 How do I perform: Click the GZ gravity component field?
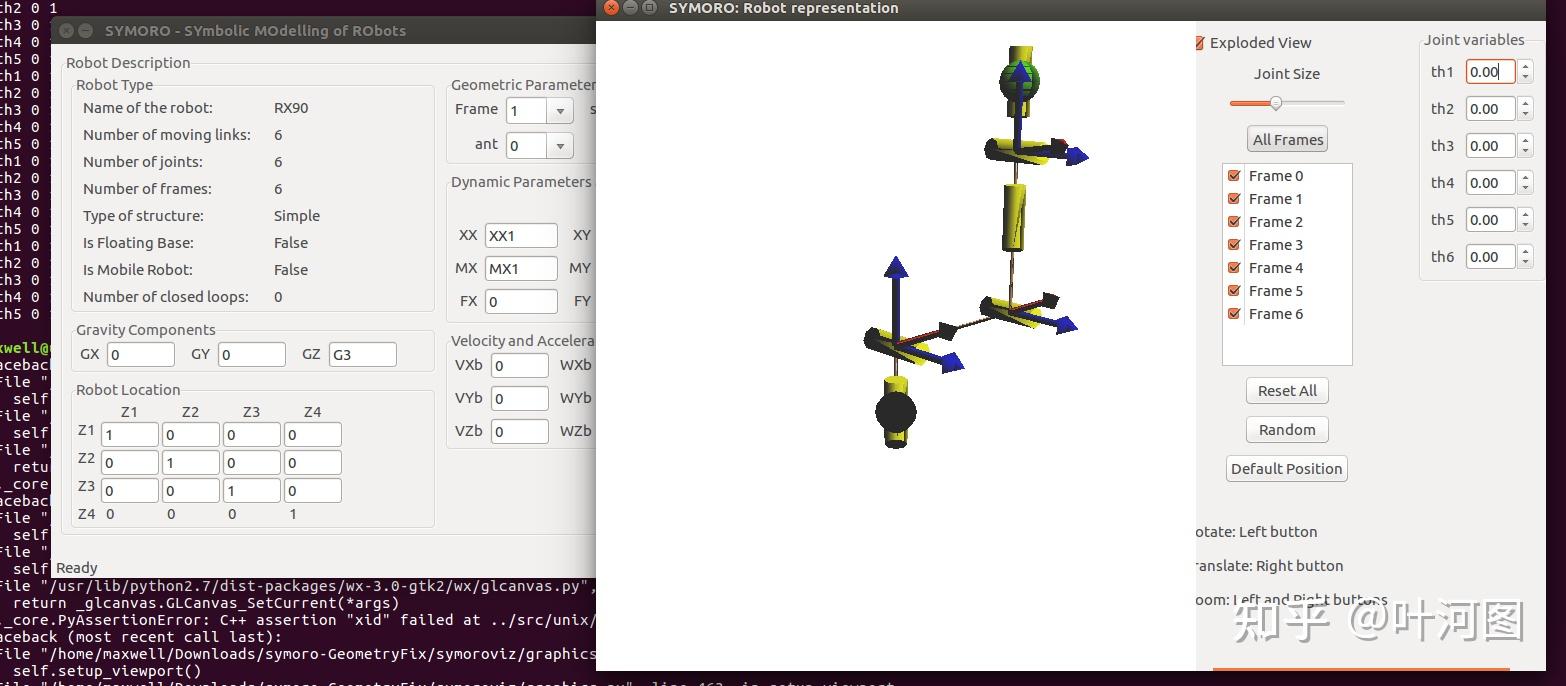pos(362,354)
